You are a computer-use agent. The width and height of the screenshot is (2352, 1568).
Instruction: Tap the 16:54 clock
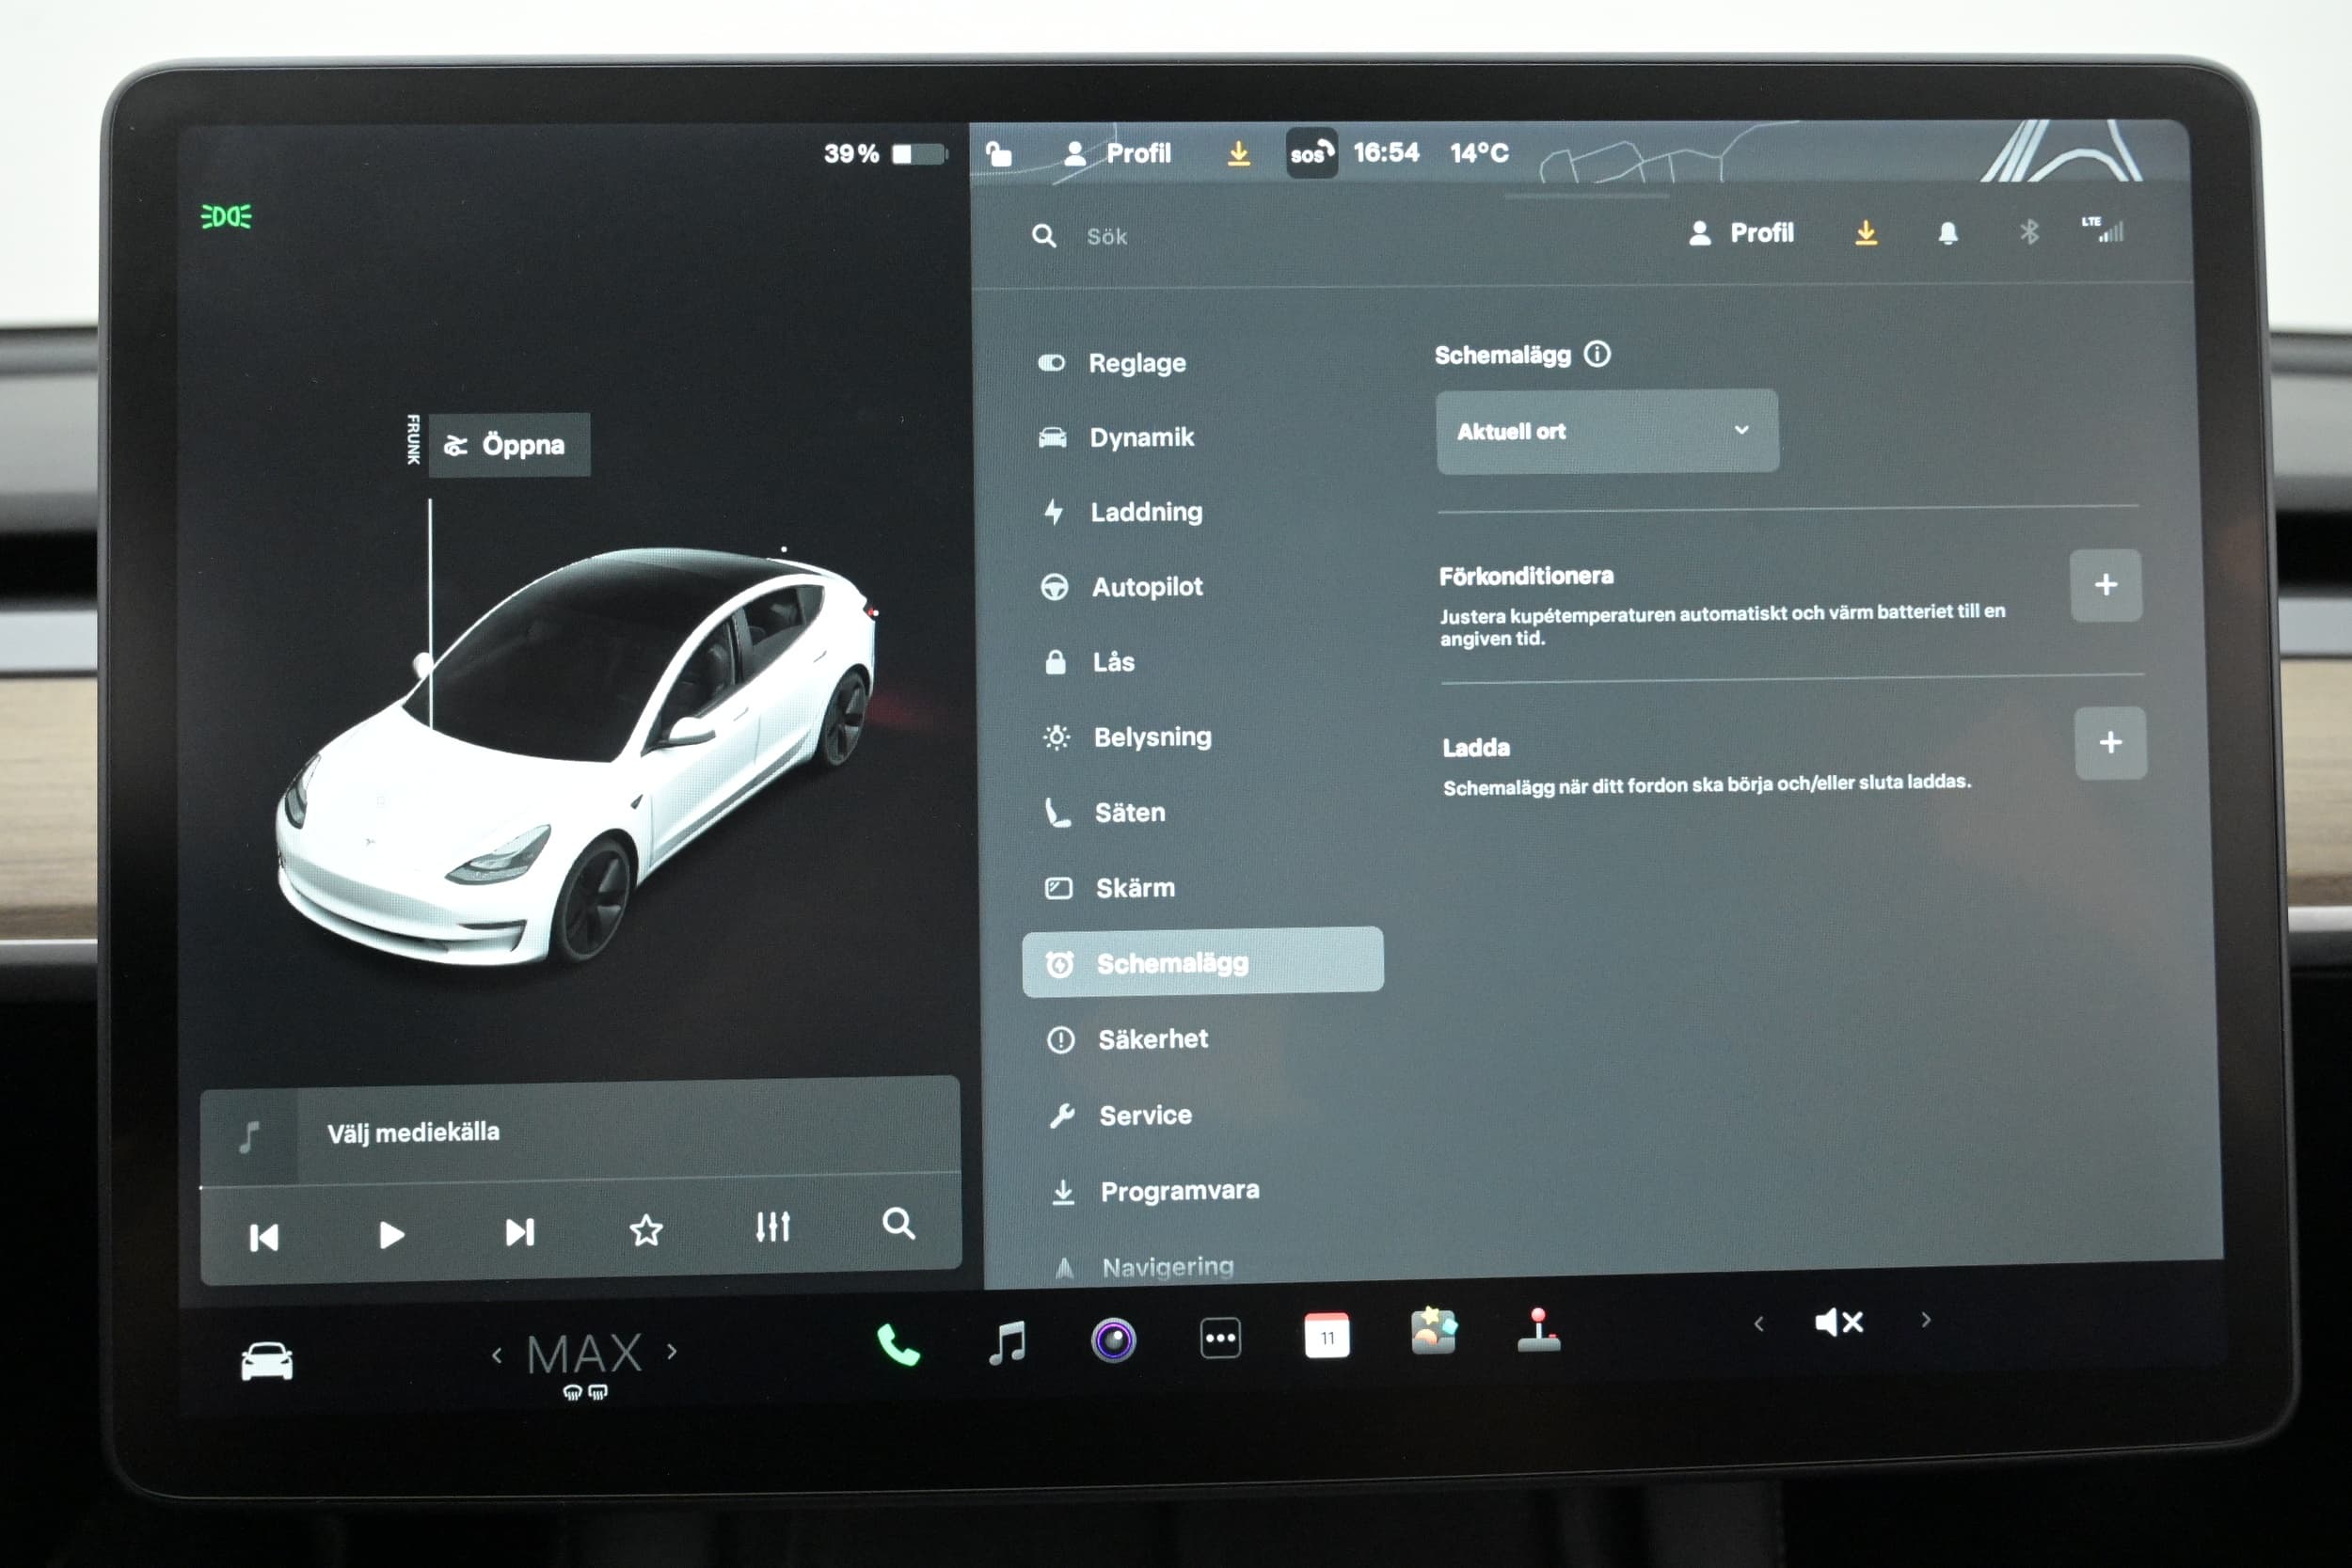click(x=1386, y=152)
